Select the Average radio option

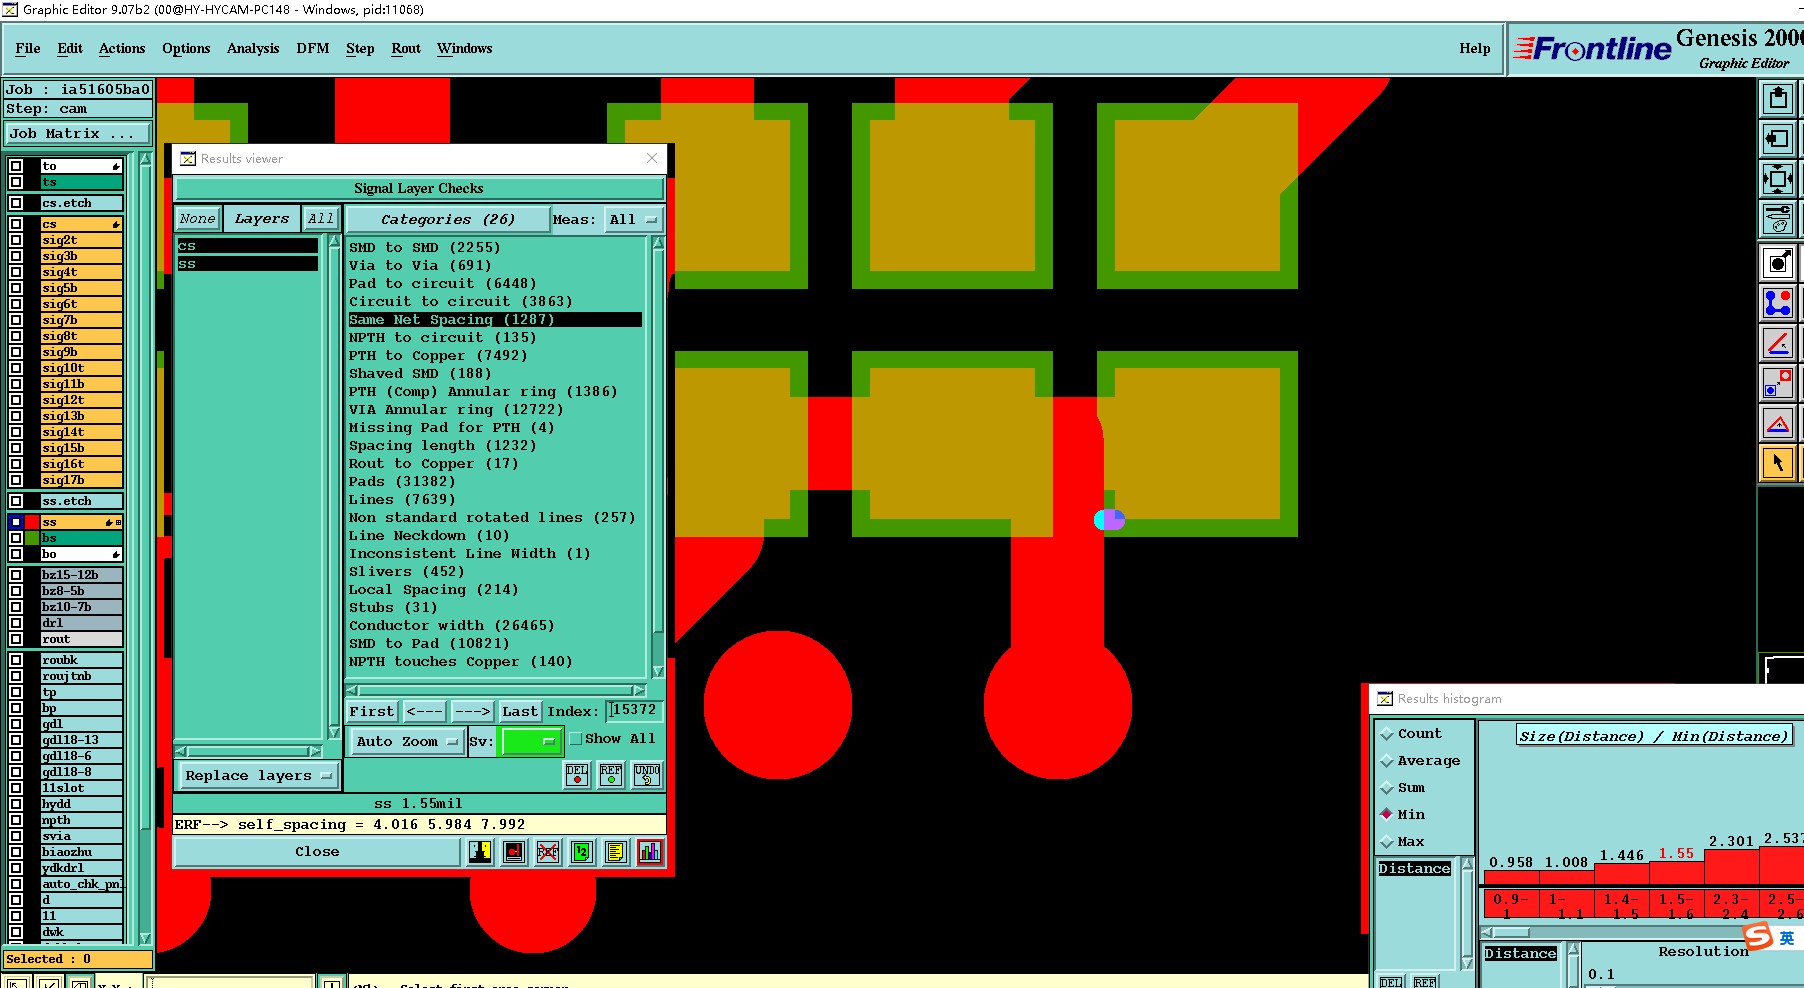tap(1387, 761)
